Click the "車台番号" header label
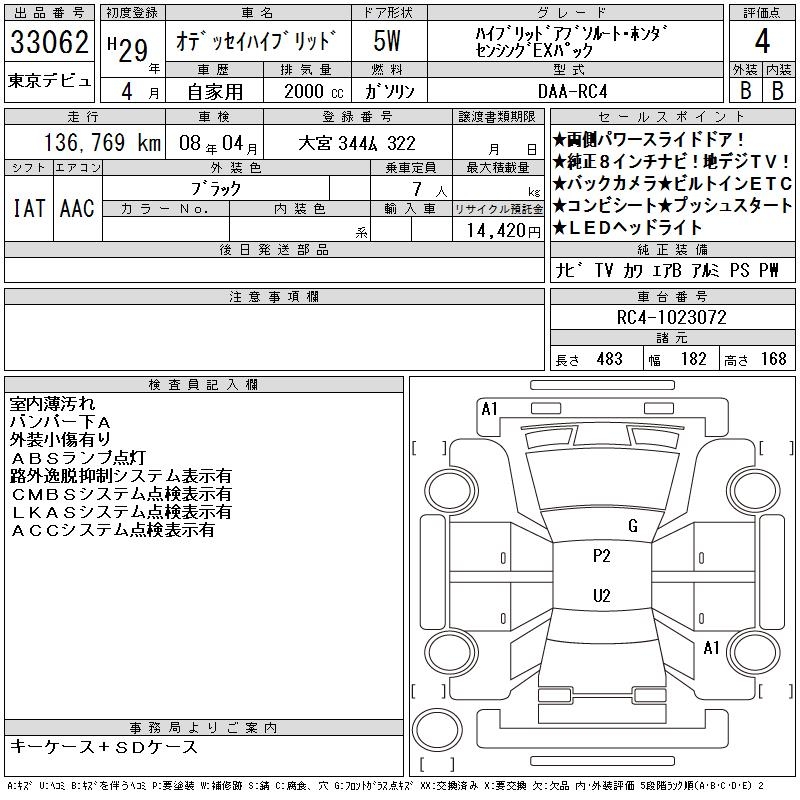 672,296
